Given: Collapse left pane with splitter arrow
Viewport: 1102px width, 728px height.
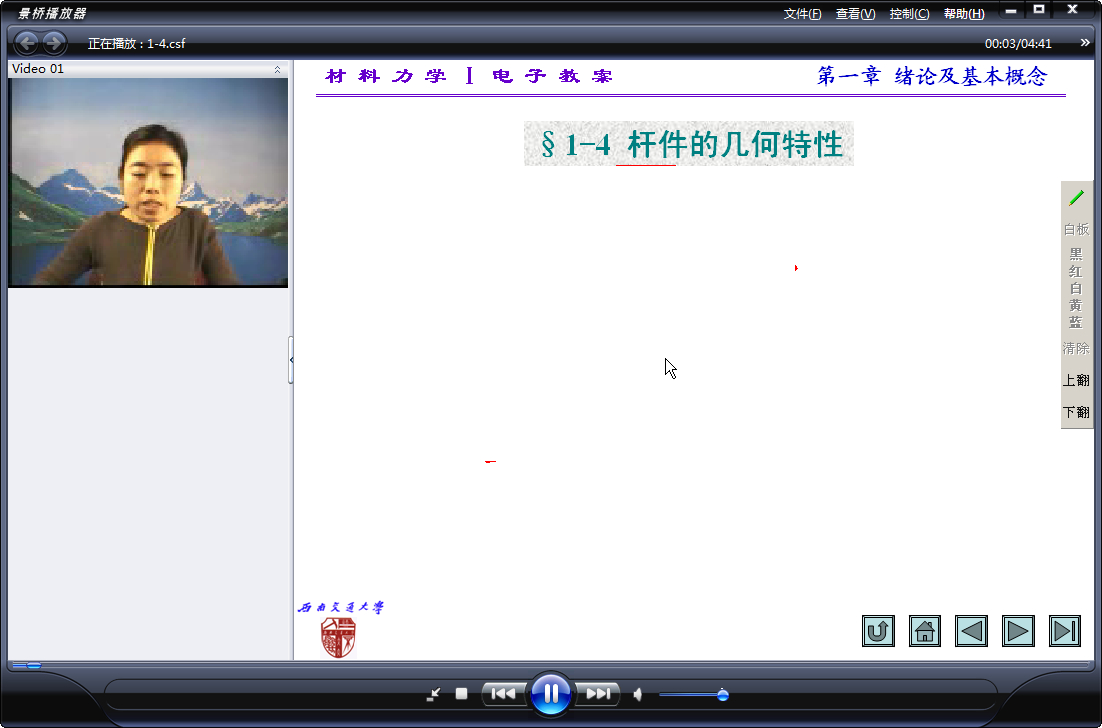Looking at the screenshot, I should tap(291, 360).
